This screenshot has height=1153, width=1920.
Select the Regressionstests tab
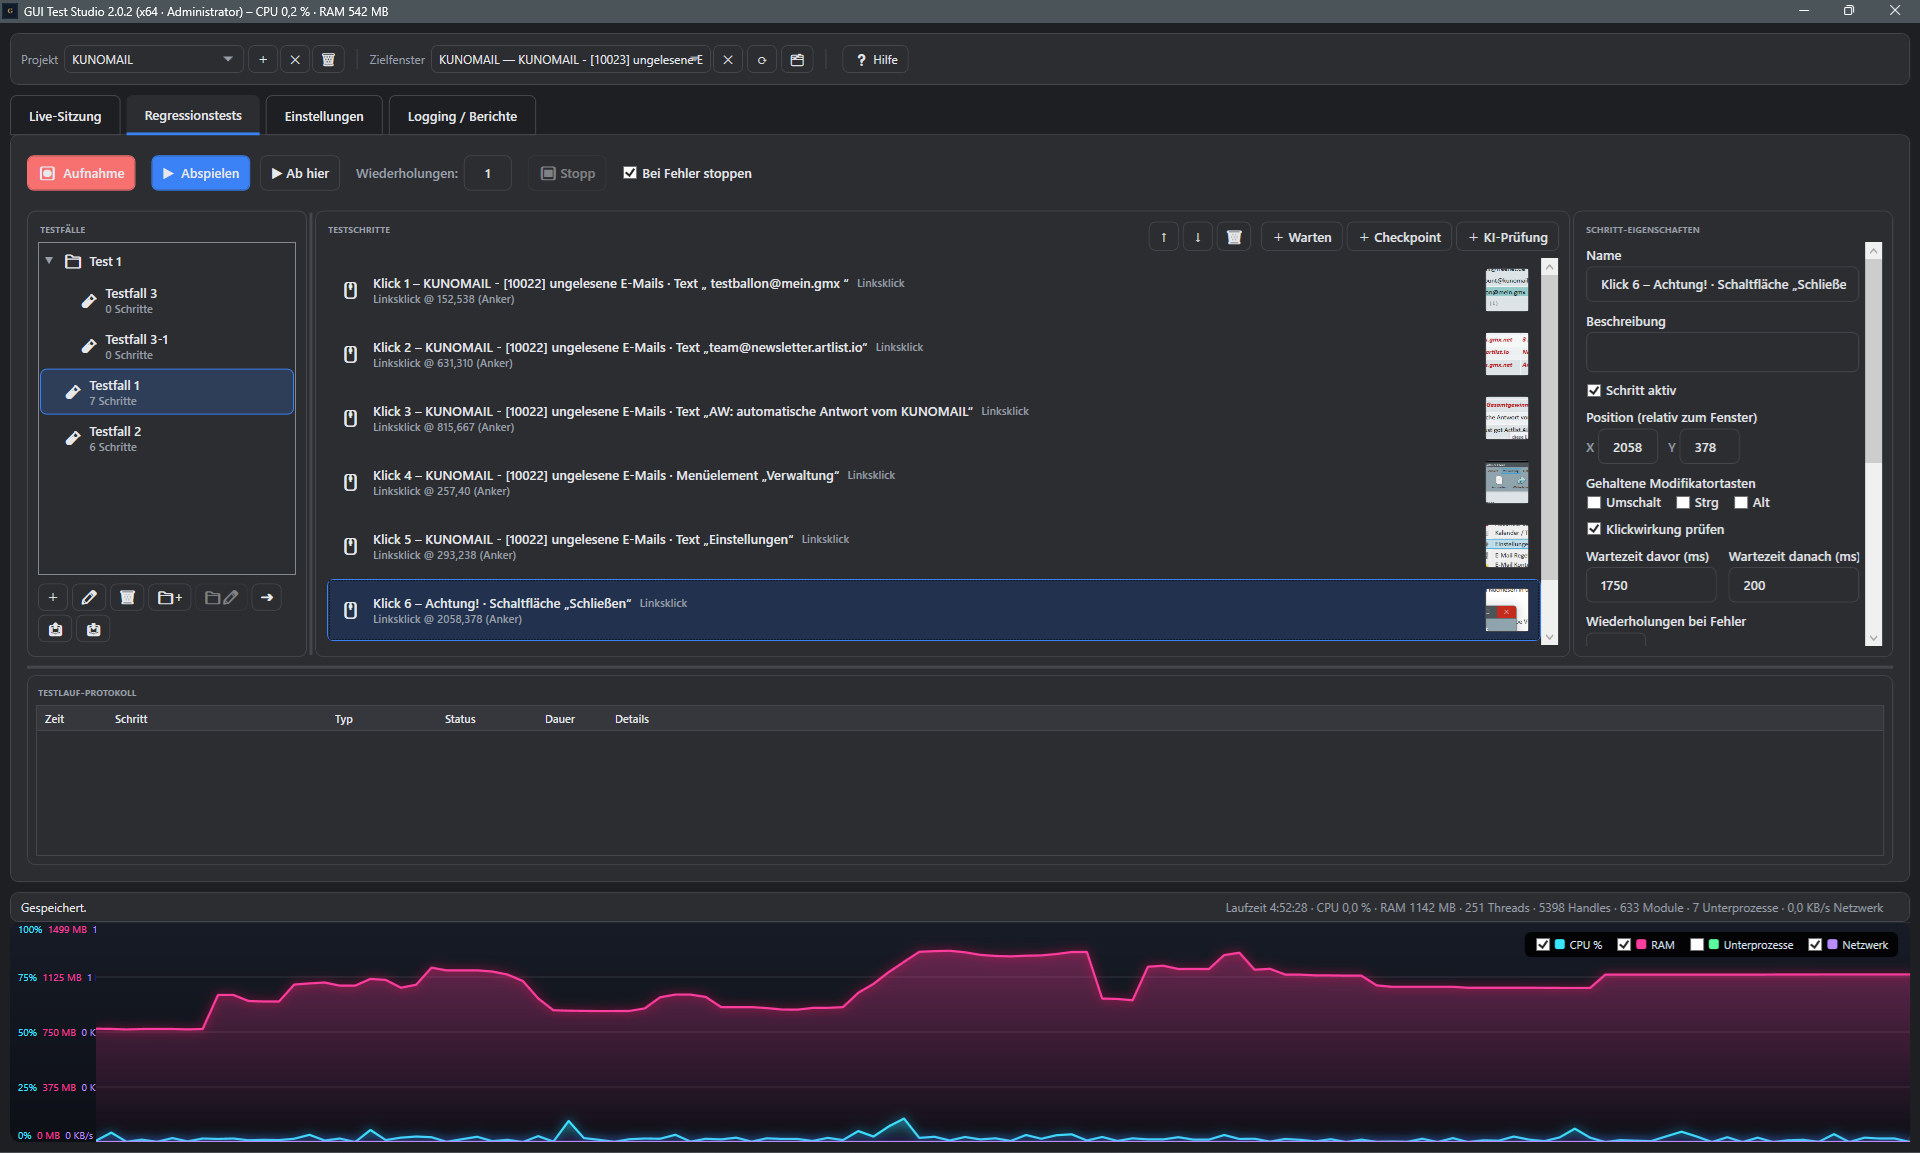click(x=193, y=116)
